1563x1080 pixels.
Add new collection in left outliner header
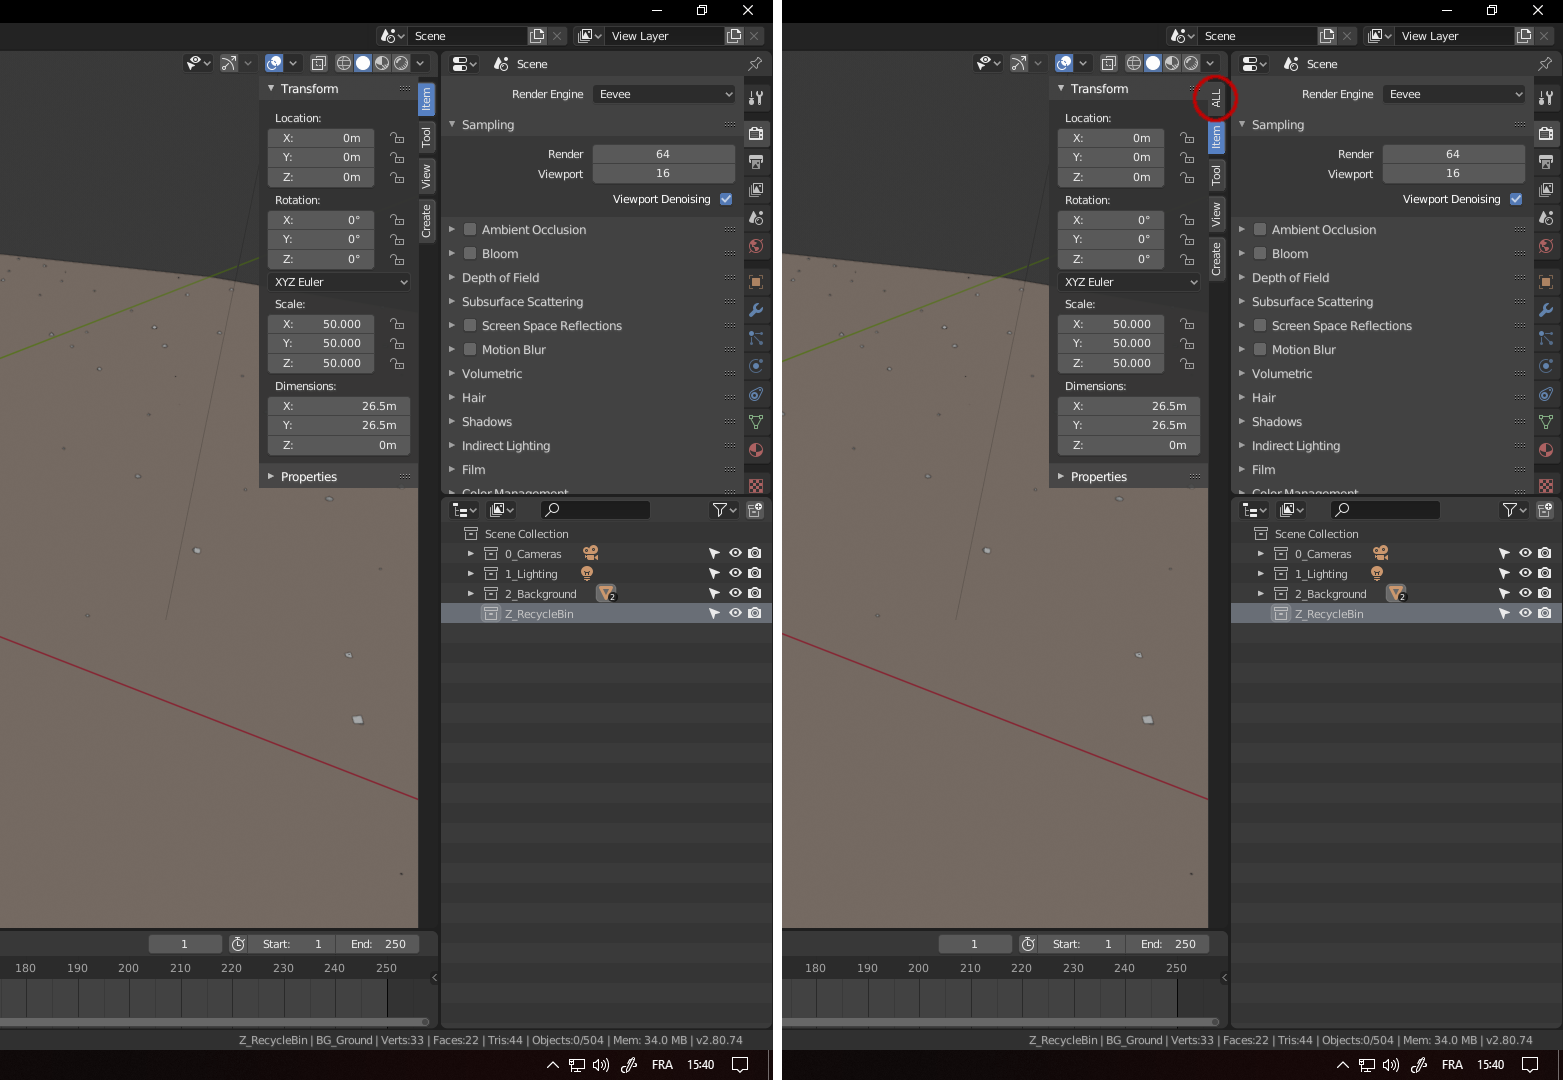tap(755, 510)
